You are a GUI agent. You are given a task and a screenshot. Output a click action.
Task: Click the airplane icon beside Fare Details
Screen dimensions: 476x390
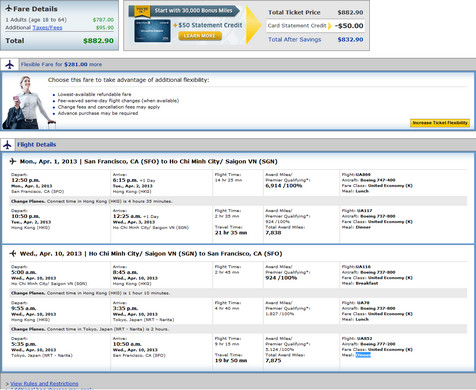click(9, 8)
